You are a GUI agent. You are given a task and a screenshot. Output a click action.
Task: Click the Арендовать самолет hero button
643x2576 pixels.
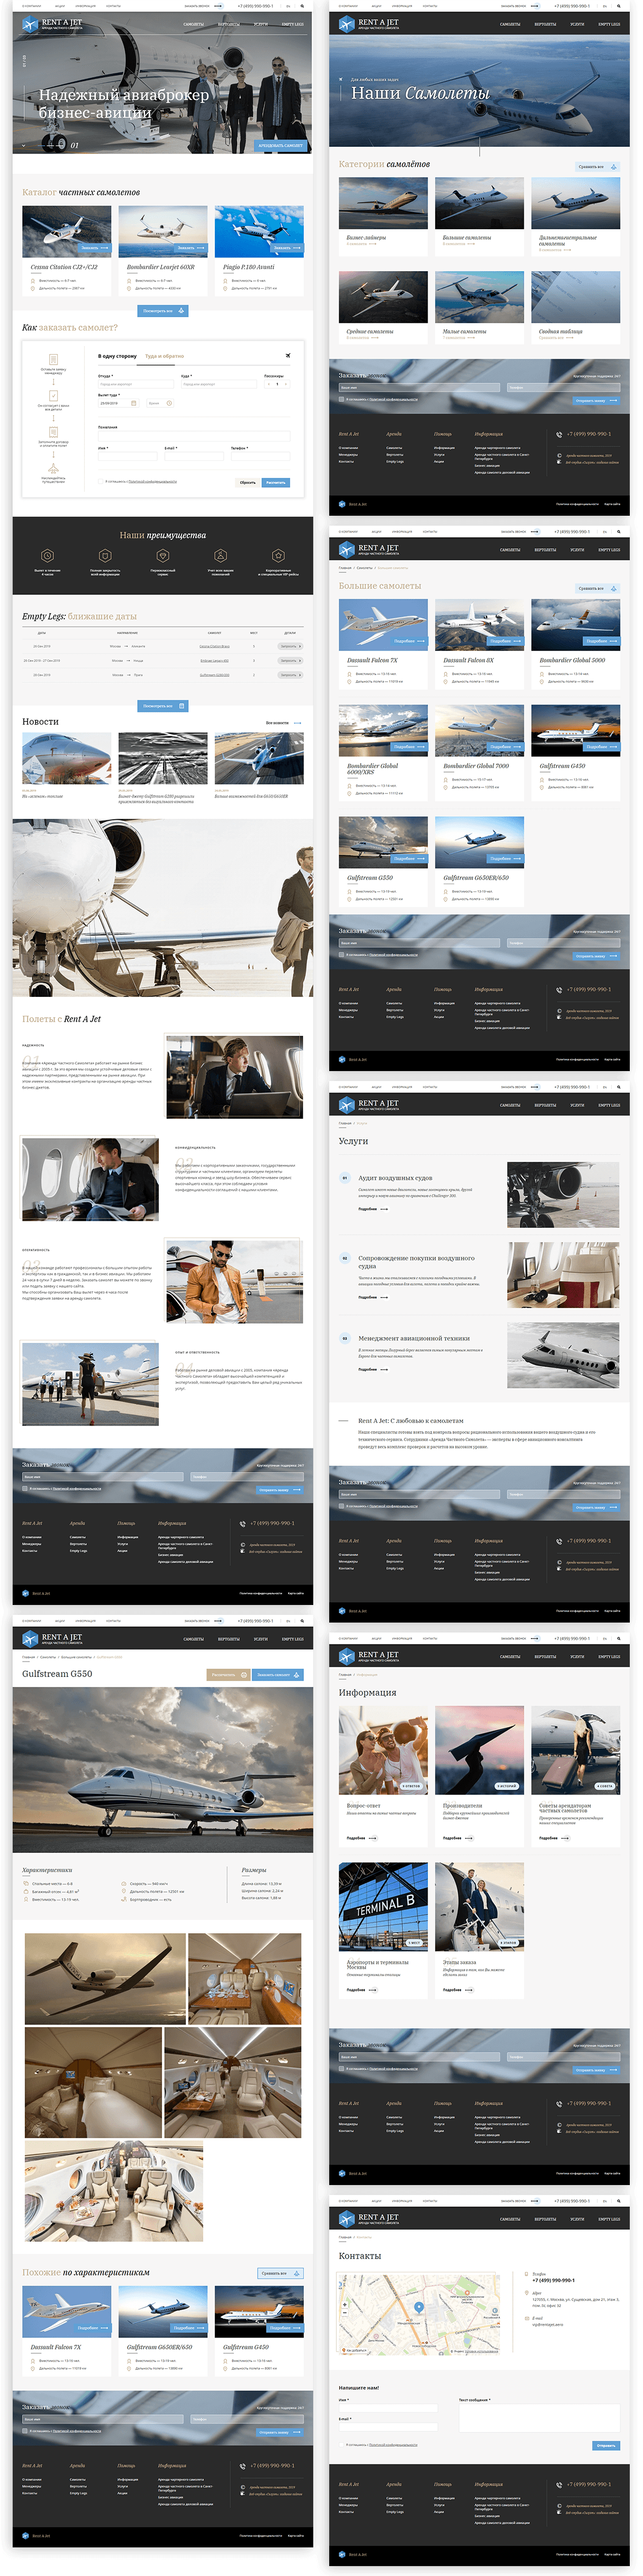click(x=280, y=146)
